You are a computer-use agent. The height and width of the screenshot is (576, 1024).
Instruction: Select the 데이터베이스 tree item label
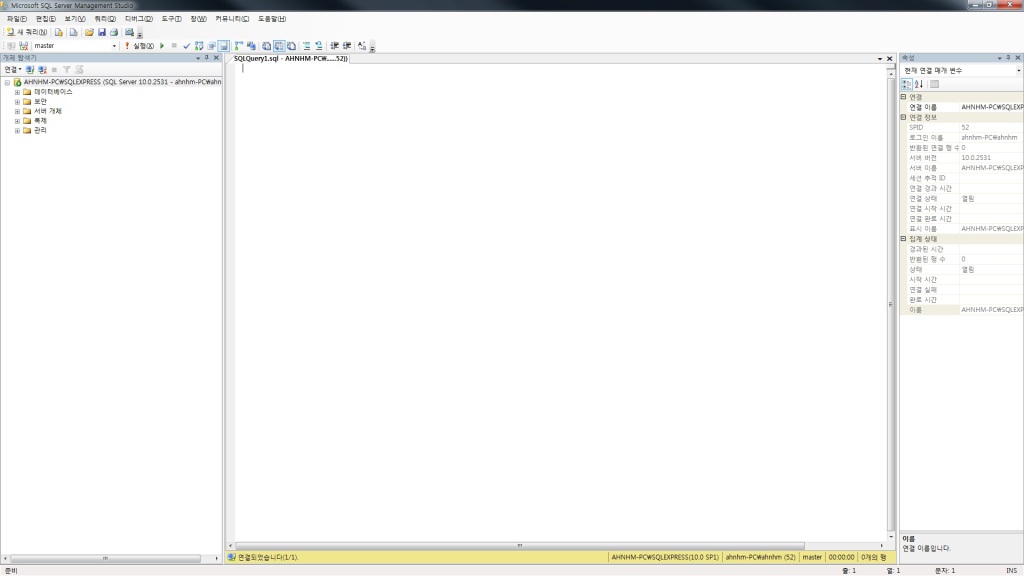tap(53, 92)
